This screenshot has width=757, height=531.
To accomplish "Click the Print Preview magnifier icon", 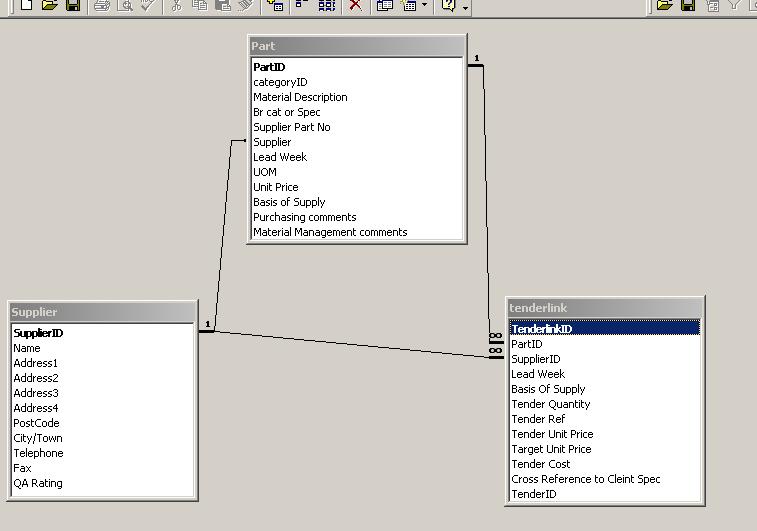I will point(126,5).
